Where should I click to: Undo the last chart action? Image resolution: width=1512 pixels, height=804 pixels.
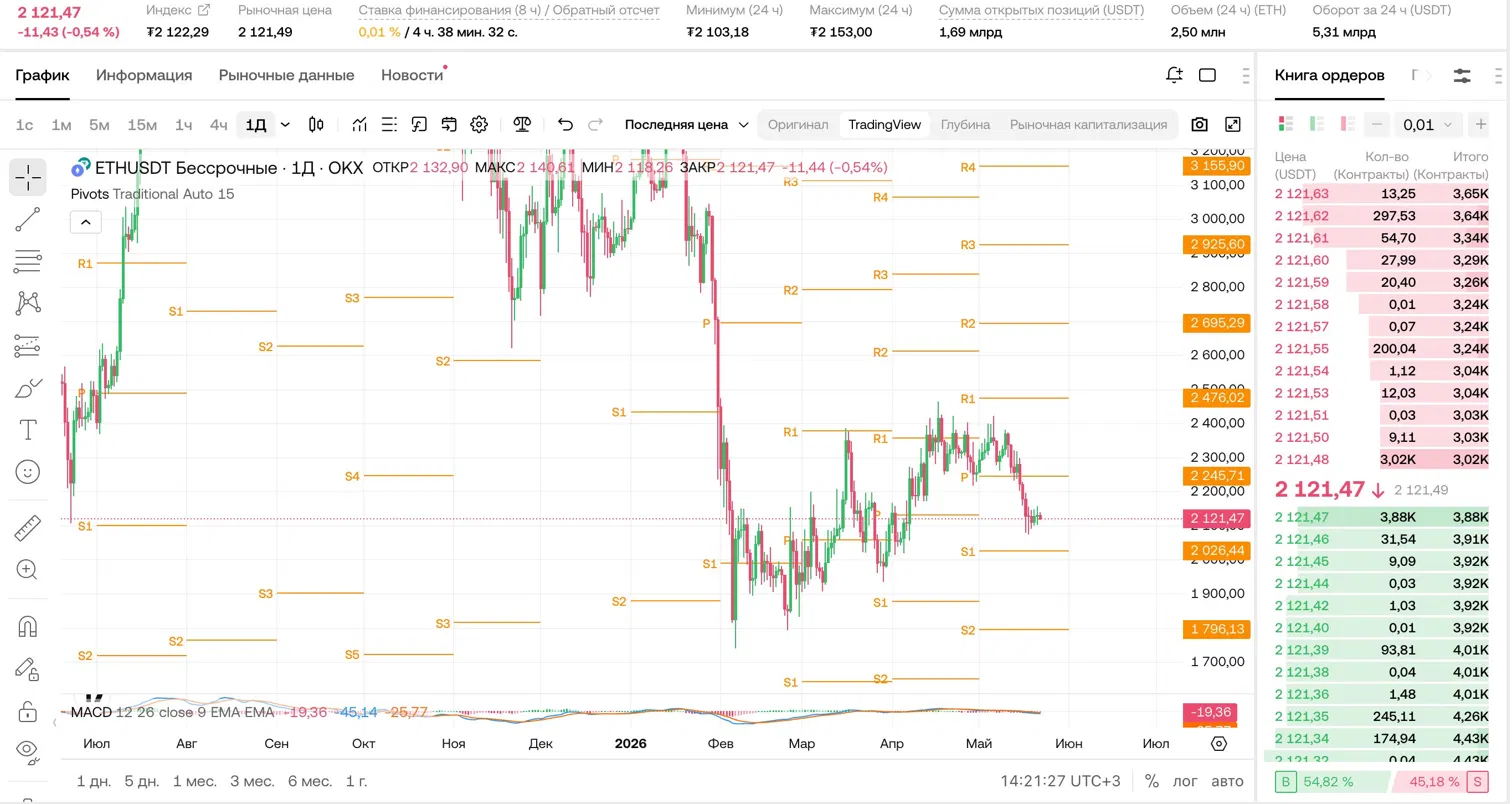pos(565,125)
